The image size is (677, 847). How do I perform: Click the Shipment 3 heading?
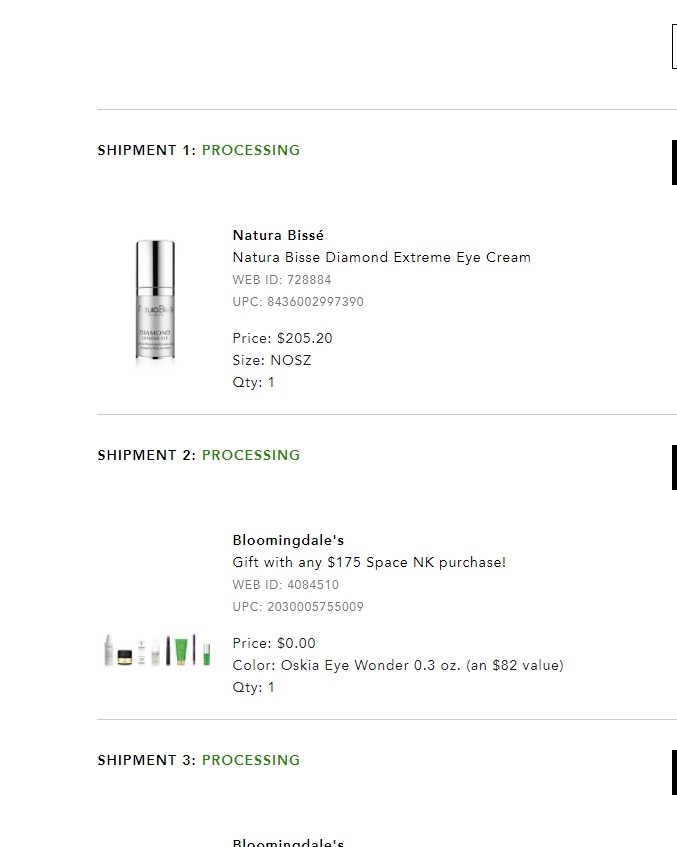click(x=147, y=760)
